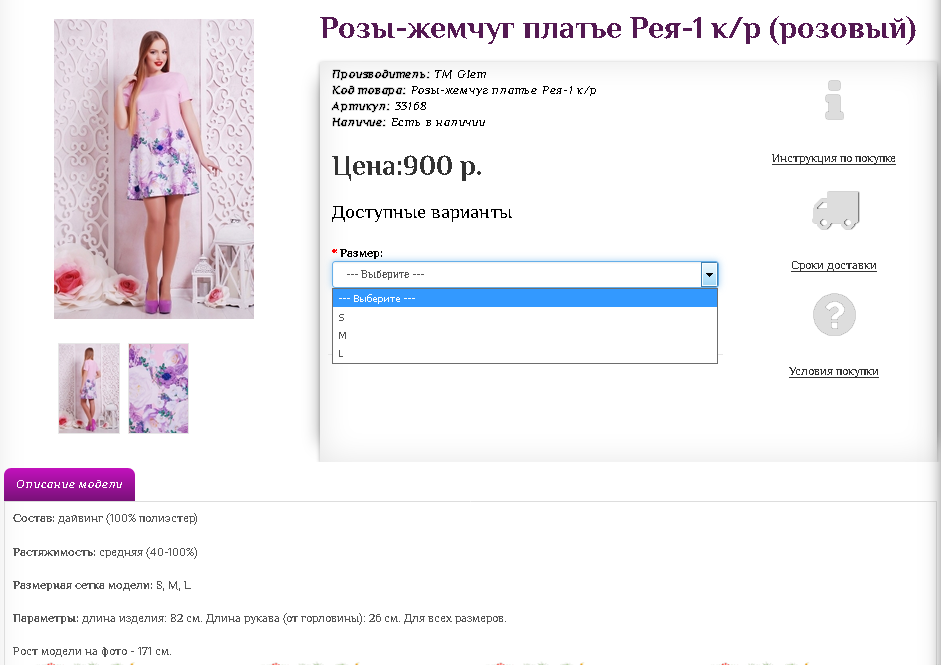Choose size S from the list
Screen dimensions: 941x665
(x=525, y=317)
